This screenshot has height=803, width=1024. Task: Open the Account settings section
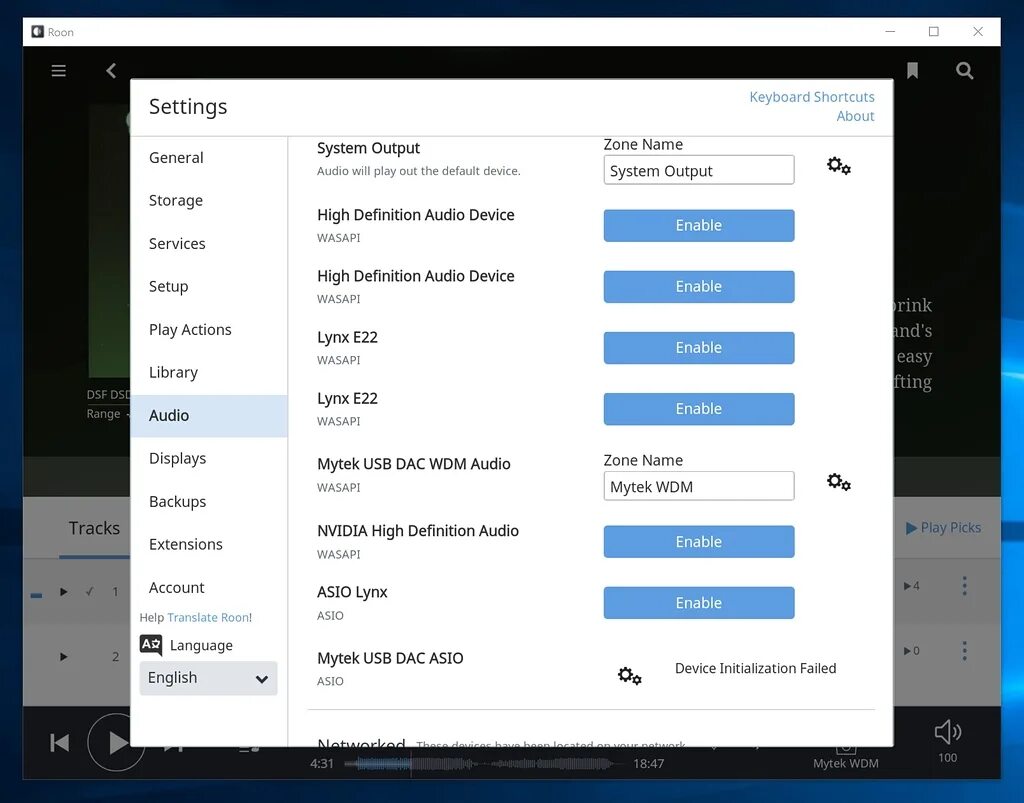tap(209, 588)
